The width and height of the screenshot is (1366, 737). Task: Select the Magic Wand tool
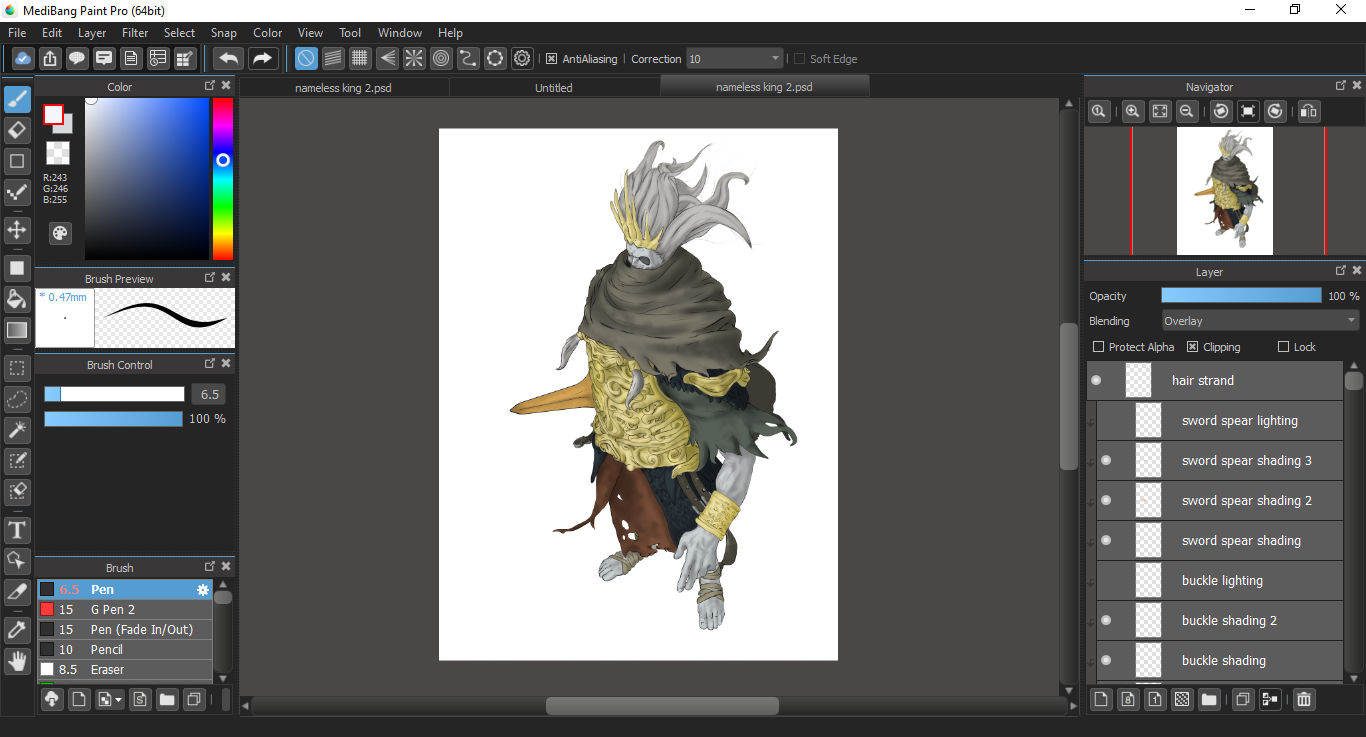pos(17,430)
